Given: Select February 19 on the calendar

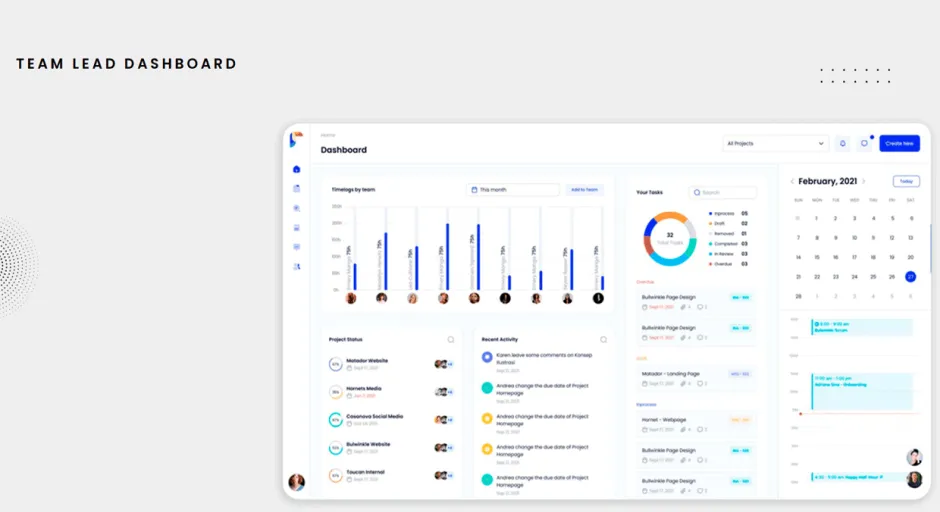Looking at the screenshot, I should pyautogui.click(x=892, y=257).
